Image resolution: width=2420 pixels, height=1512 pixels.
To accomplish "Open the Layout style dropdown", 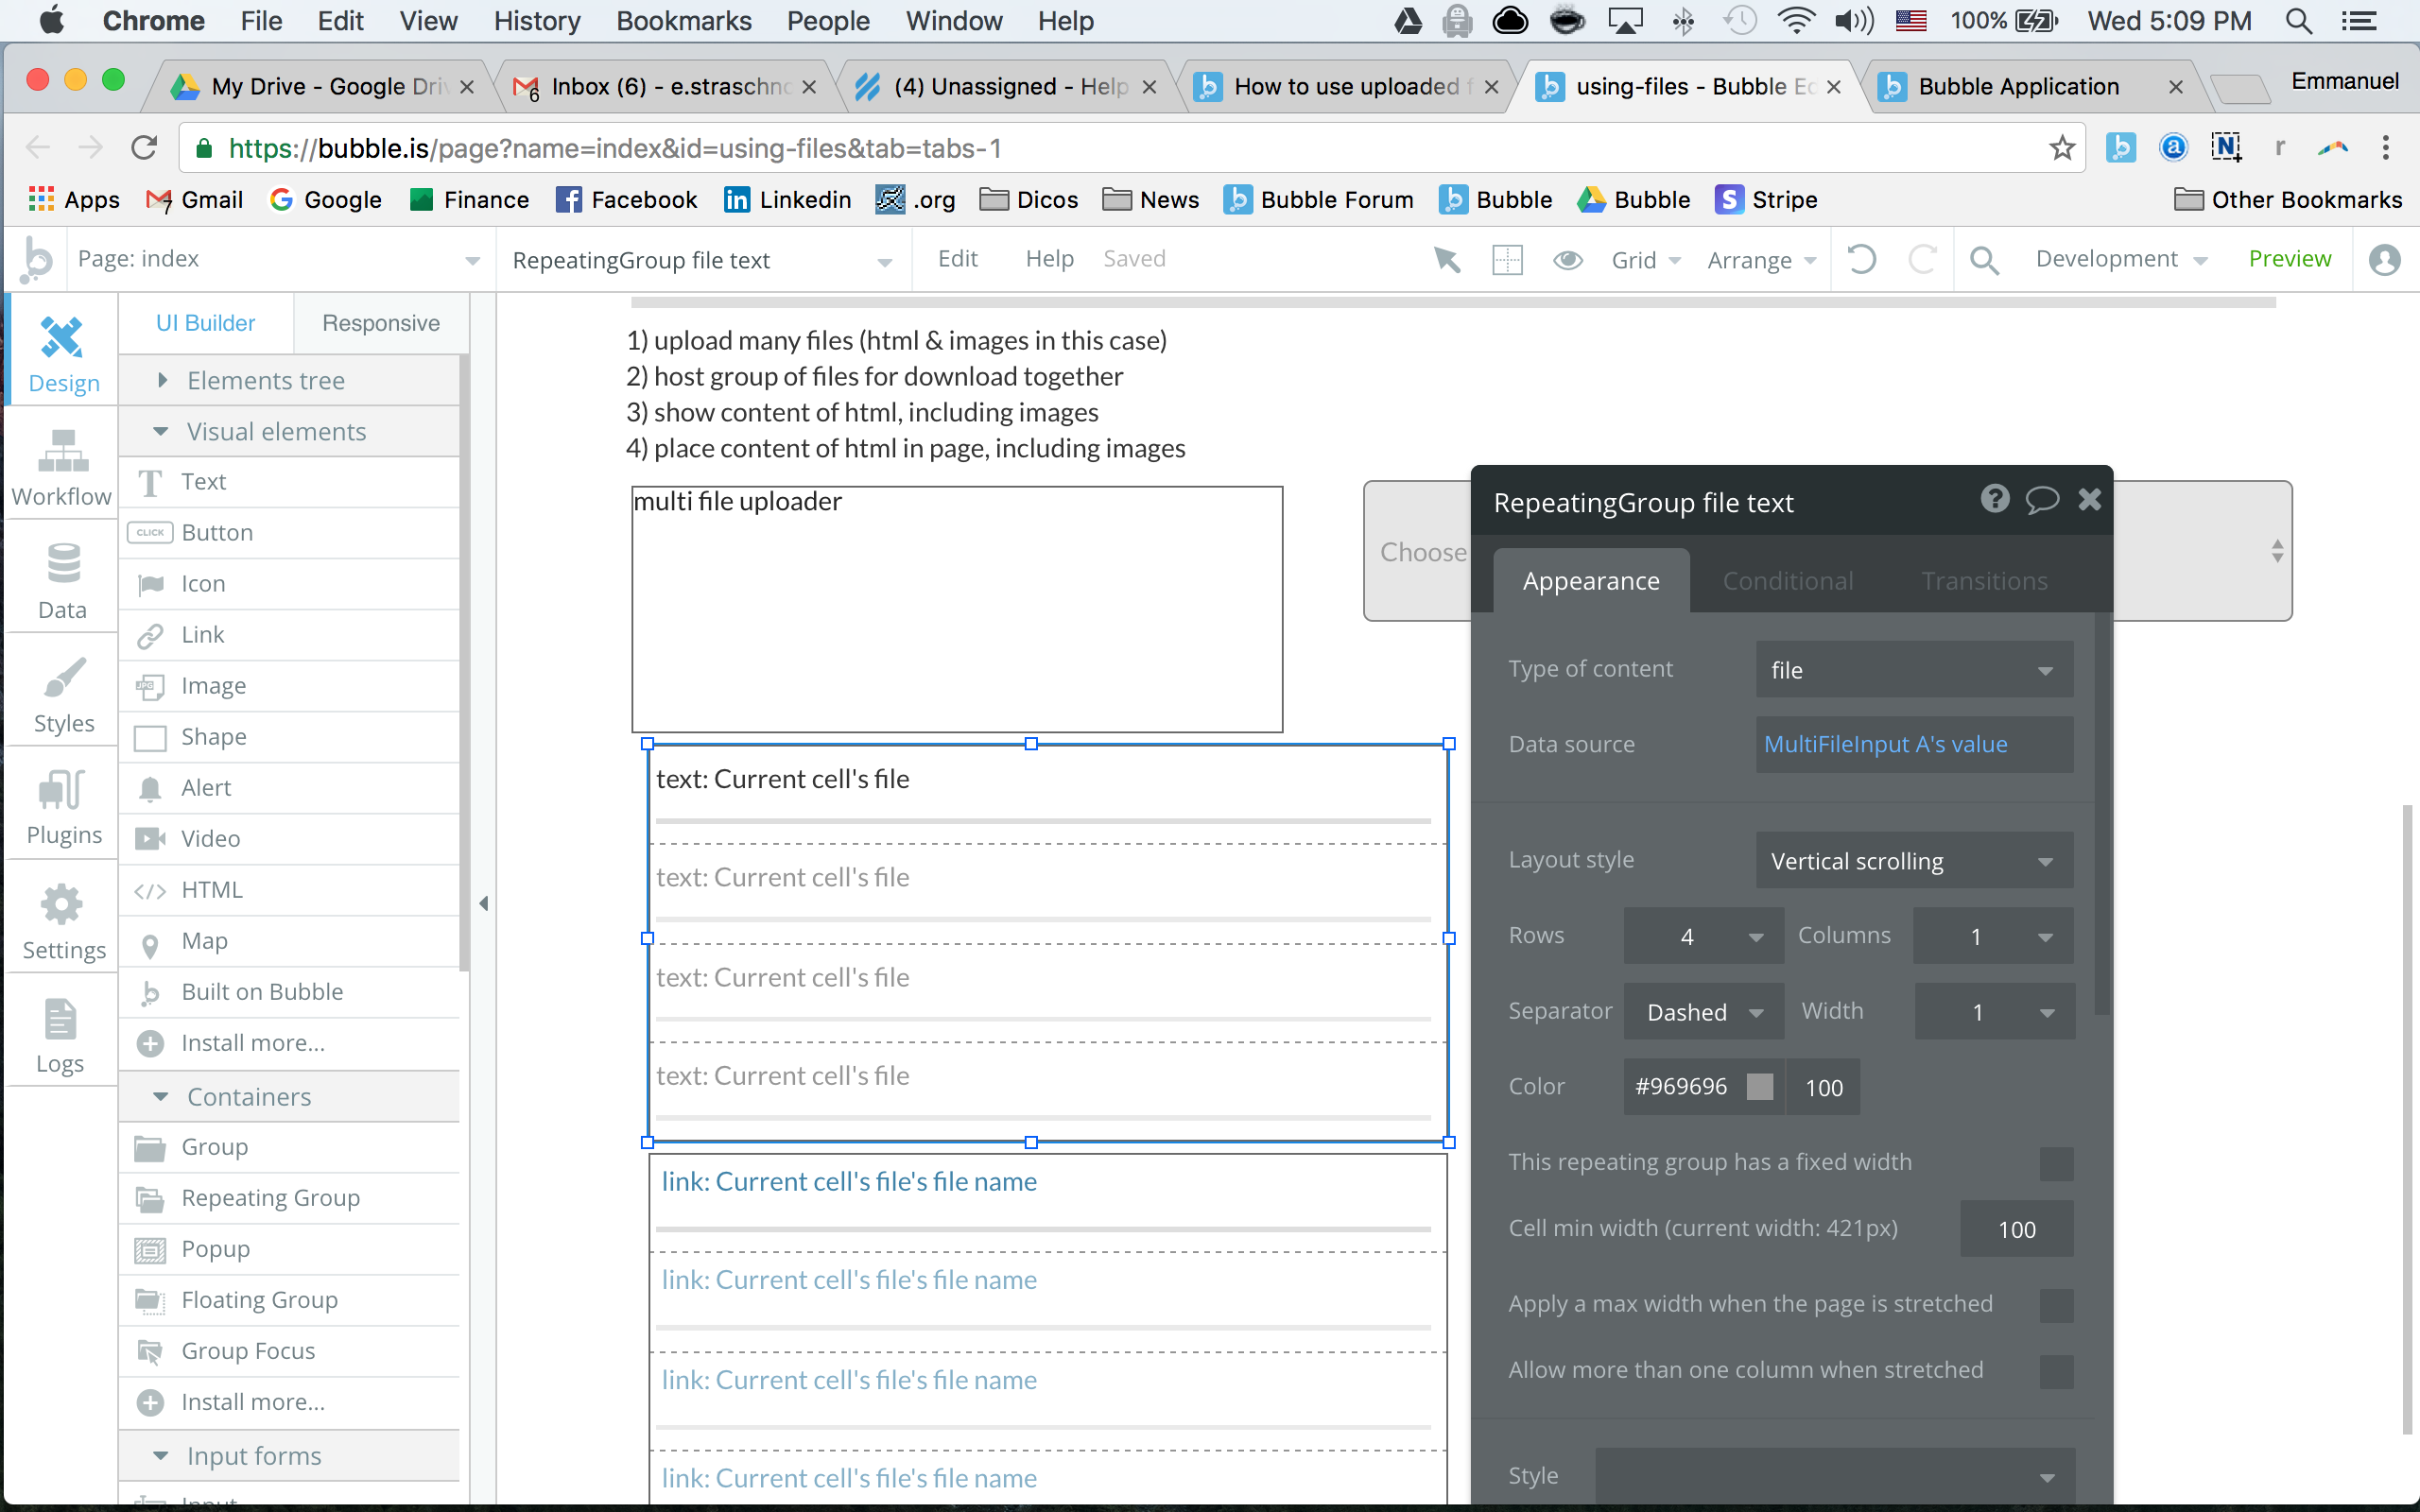I will tap(1913, 861).
